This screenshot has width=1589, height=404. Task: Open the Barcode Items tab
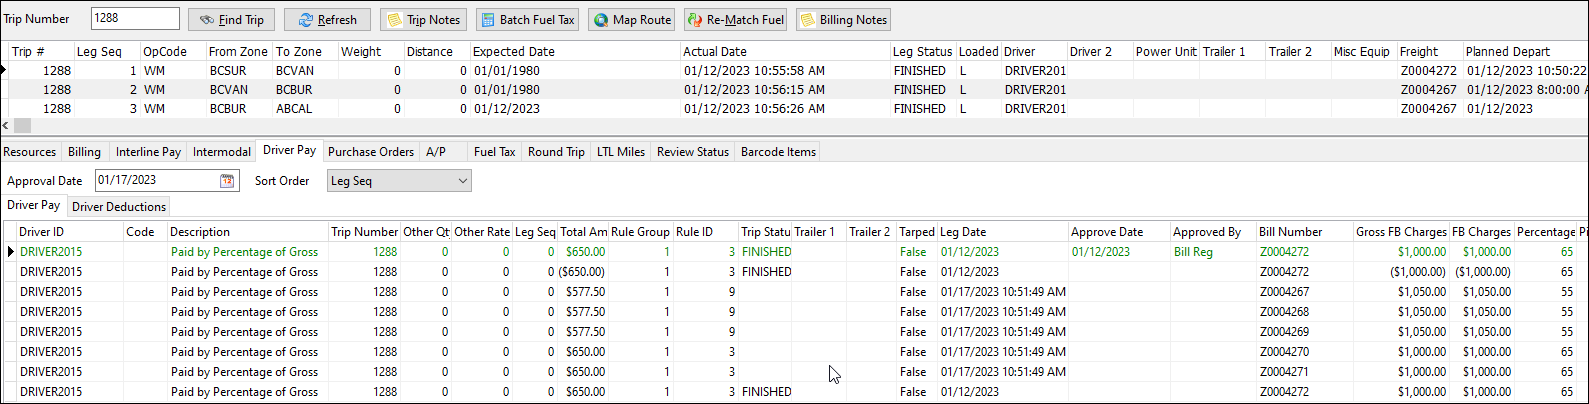(x=778, y=152)
